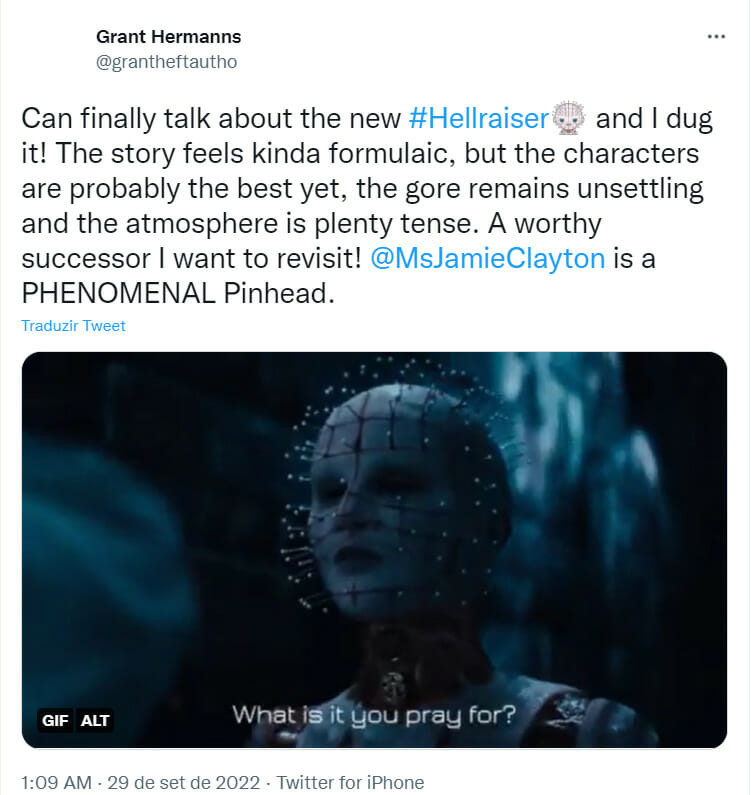751x795 pixels.
Task: Open the ALT description badge
Action: [x=95, y=720]
